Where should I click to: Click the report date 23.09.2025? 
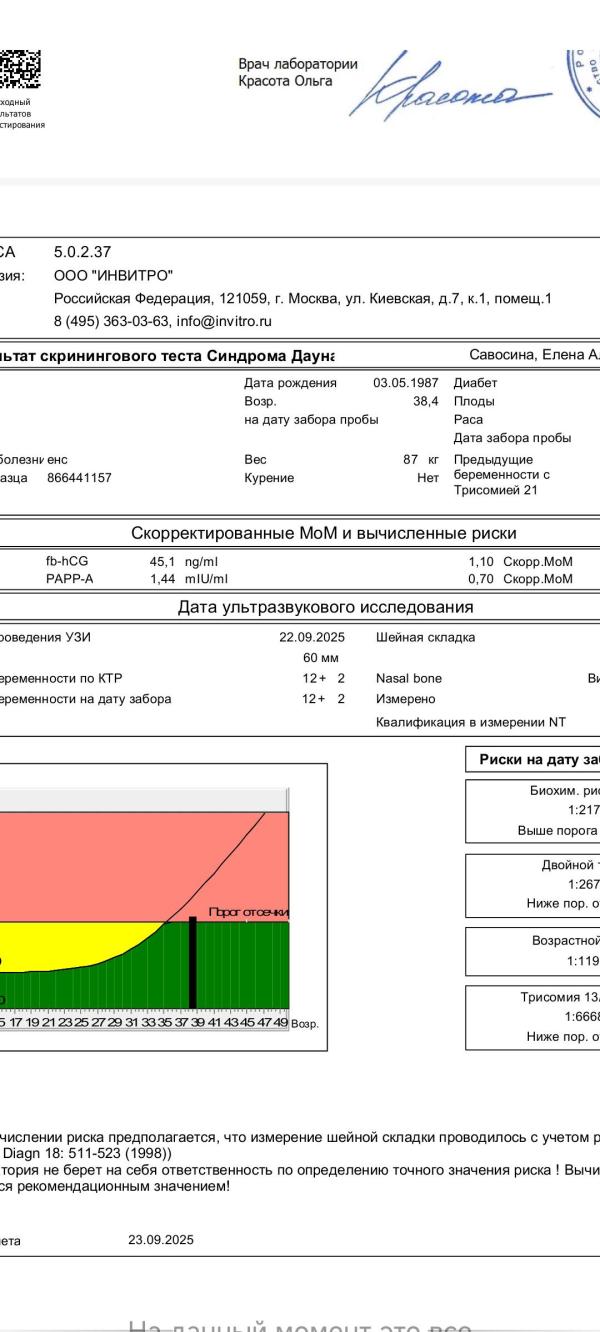pyautogui.click(x=161, y=1240)
